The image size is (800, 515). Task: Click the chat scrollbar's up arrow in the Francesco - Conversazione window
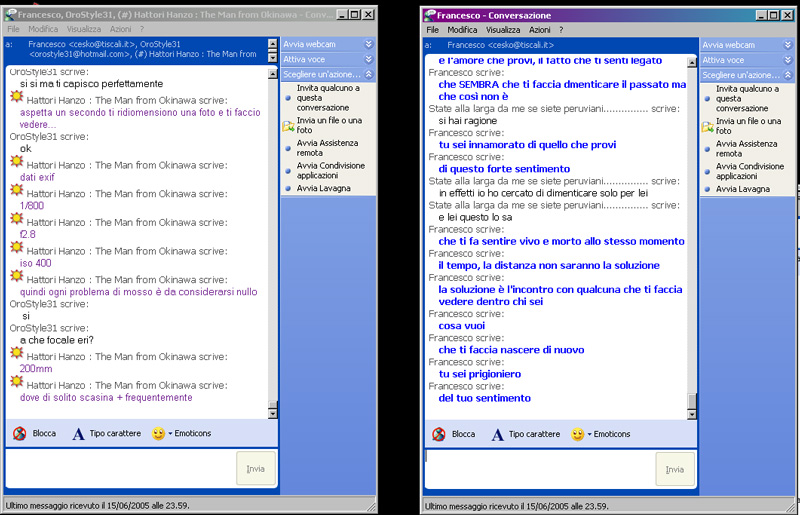coord(691,62)
